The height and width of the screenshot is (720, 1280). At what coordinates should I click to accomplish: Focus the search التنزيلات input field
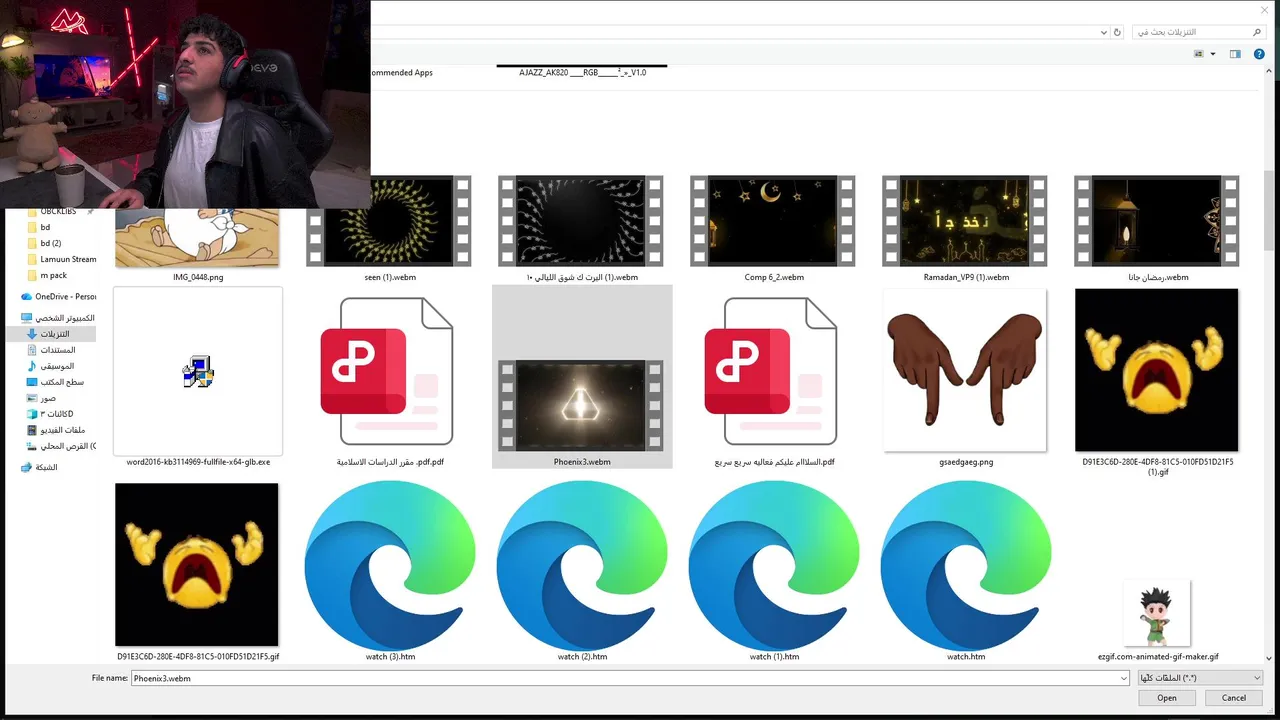click(x=1190, y=32)
